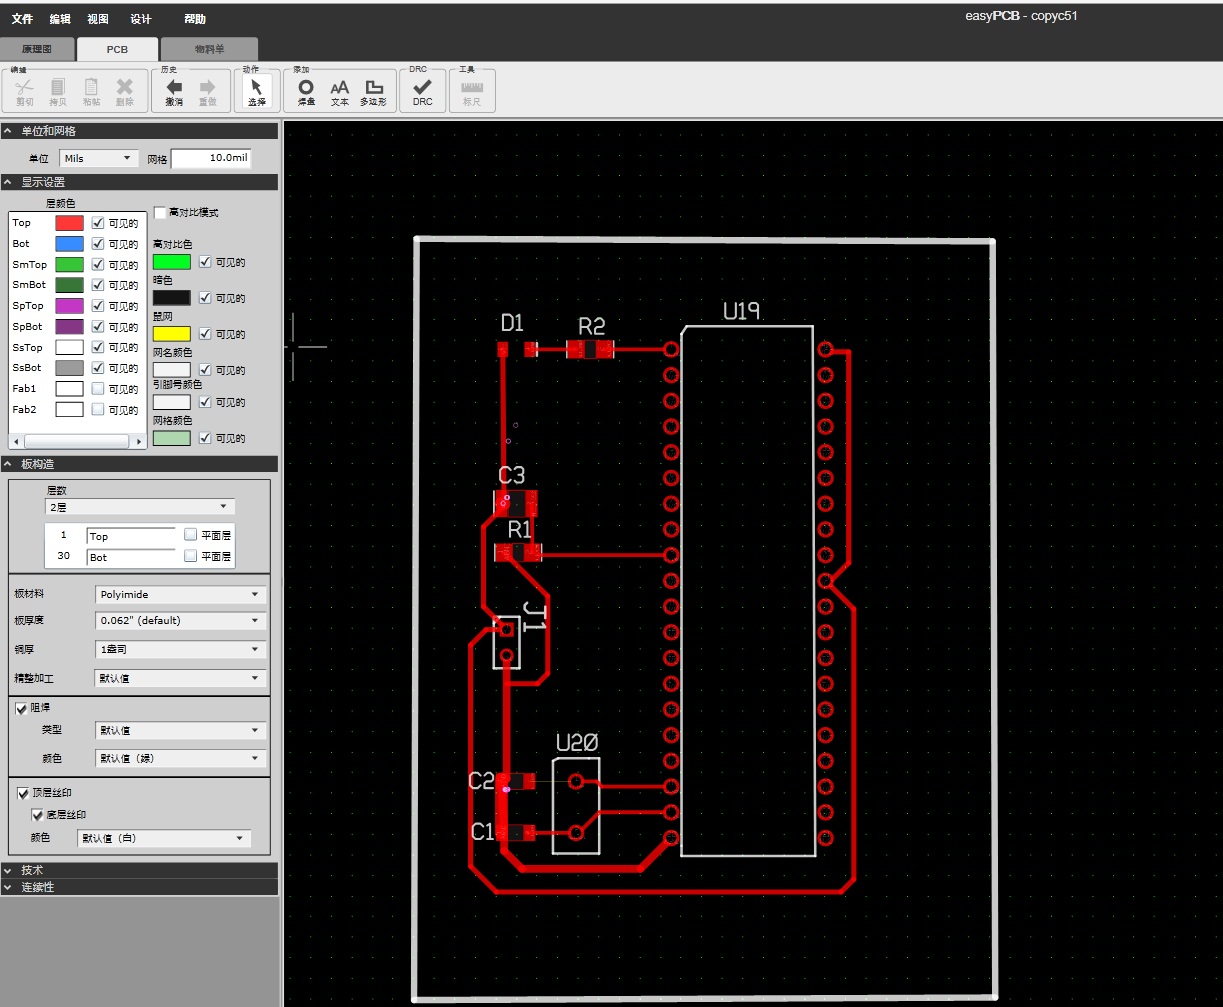
Task: Enable high contrast mode (高对比模式) checkbox
Action: [x=160, y=213]
